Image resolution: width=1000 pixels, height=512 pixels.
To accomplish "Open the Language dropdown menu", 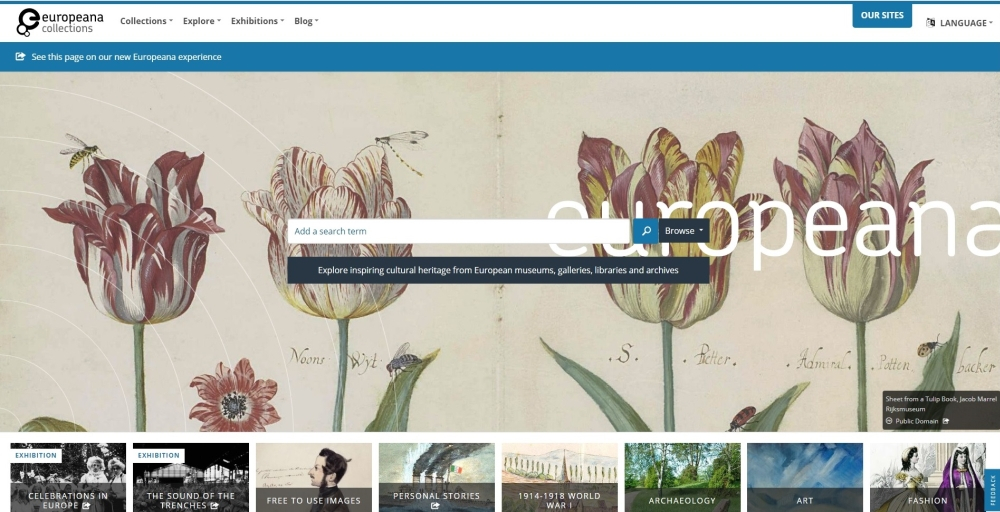I will pos(959,23).
